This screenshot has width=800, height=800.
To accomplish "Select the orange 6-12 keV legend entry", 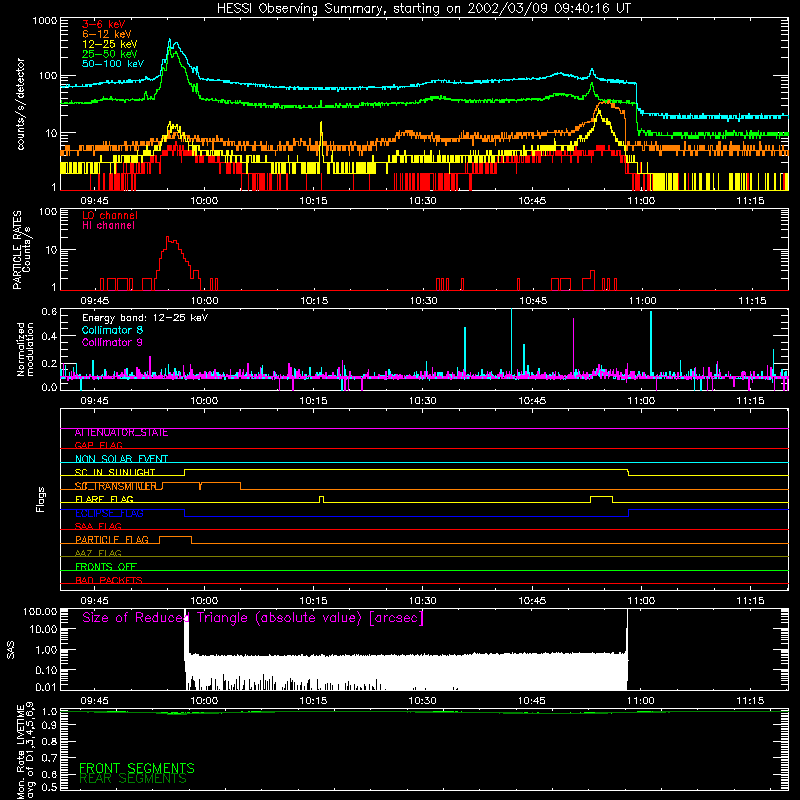I will pyautogui.click(x=107, y=34).
